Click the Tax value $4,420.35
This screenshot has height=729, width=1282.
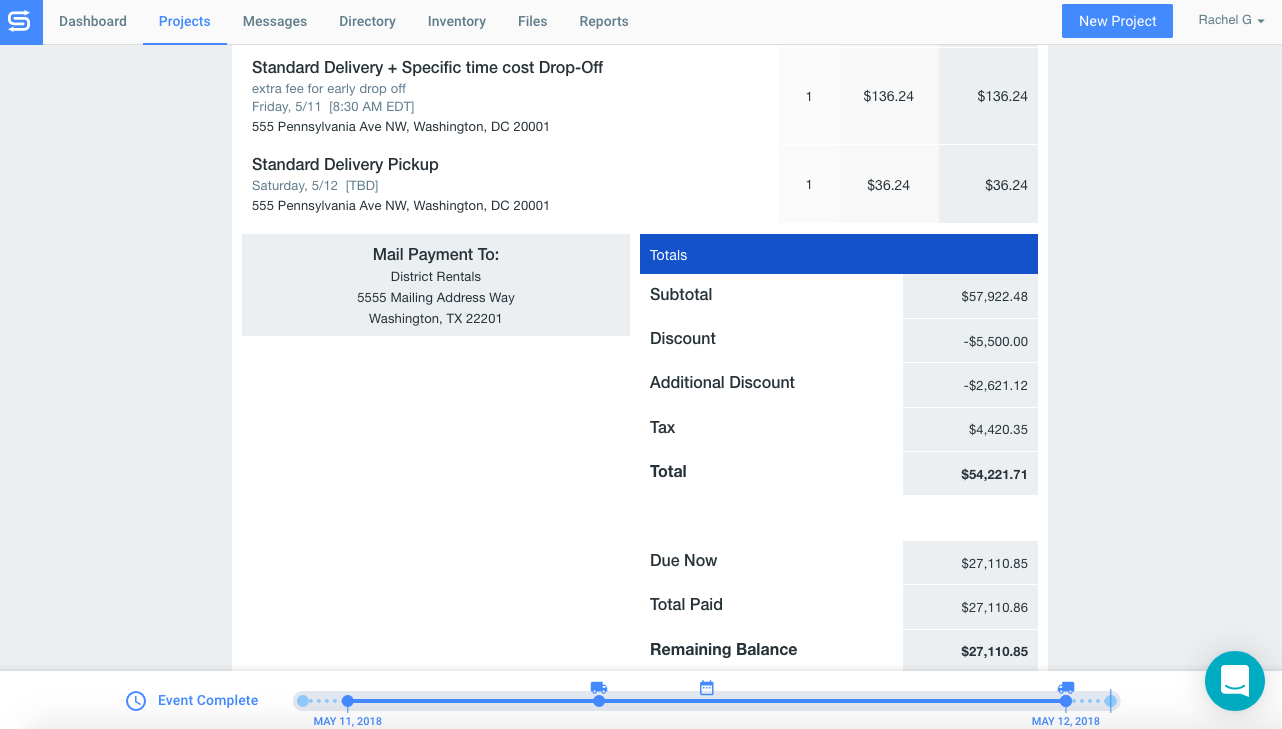tap(998, 429)
